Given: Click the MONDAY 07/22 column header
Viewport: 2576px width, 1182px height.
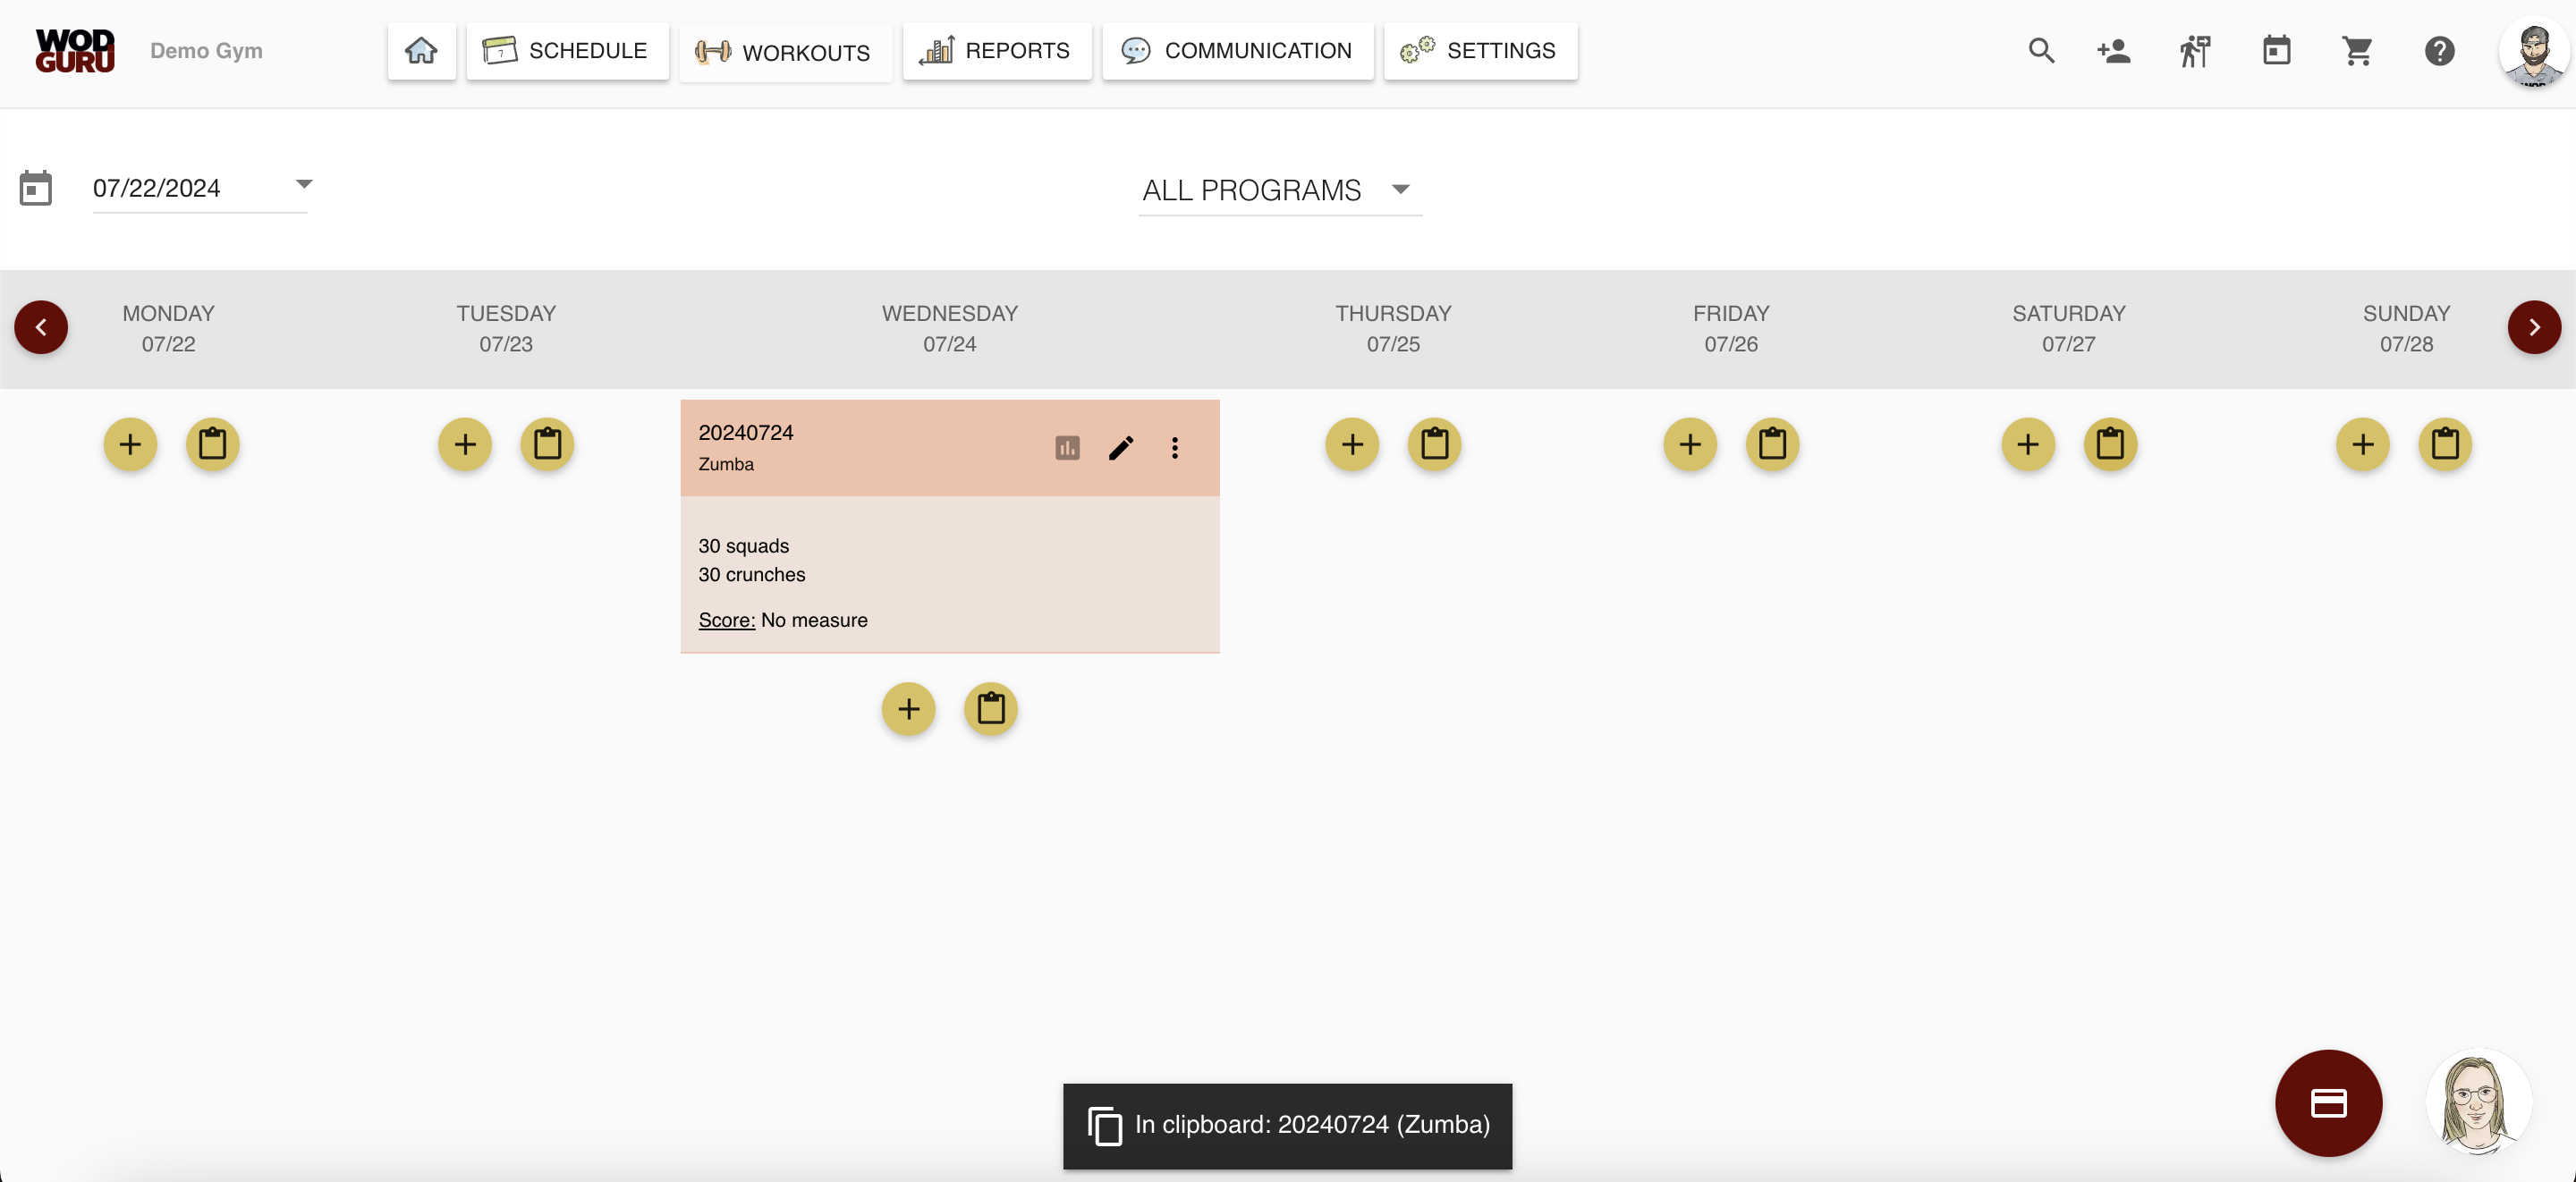Looking at the screenshot, I should [x=168, y=328].
